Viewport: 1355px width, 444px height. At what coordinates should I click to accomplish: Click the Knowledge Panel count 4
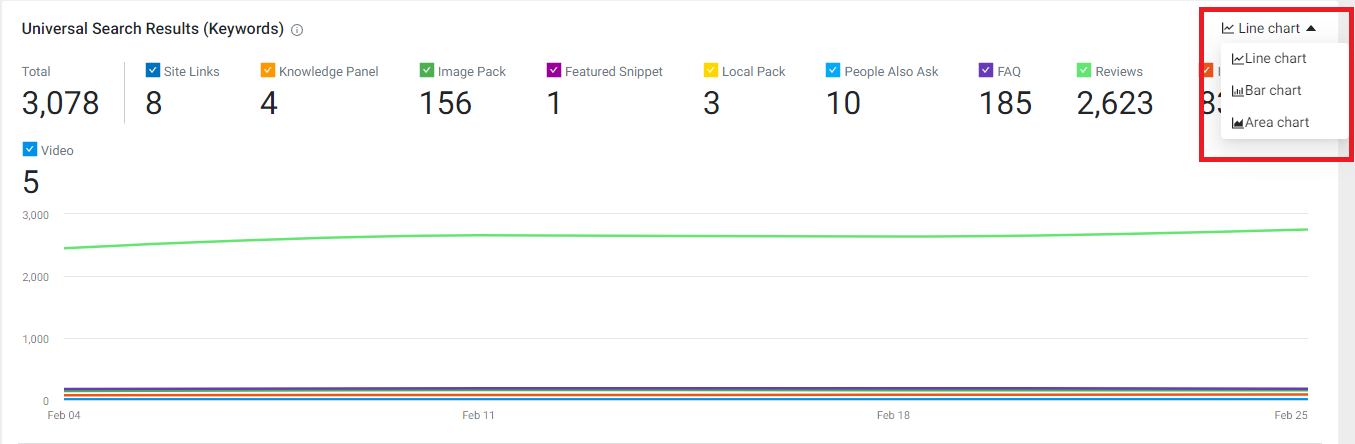pyautogui.click(x=269, y=103)
